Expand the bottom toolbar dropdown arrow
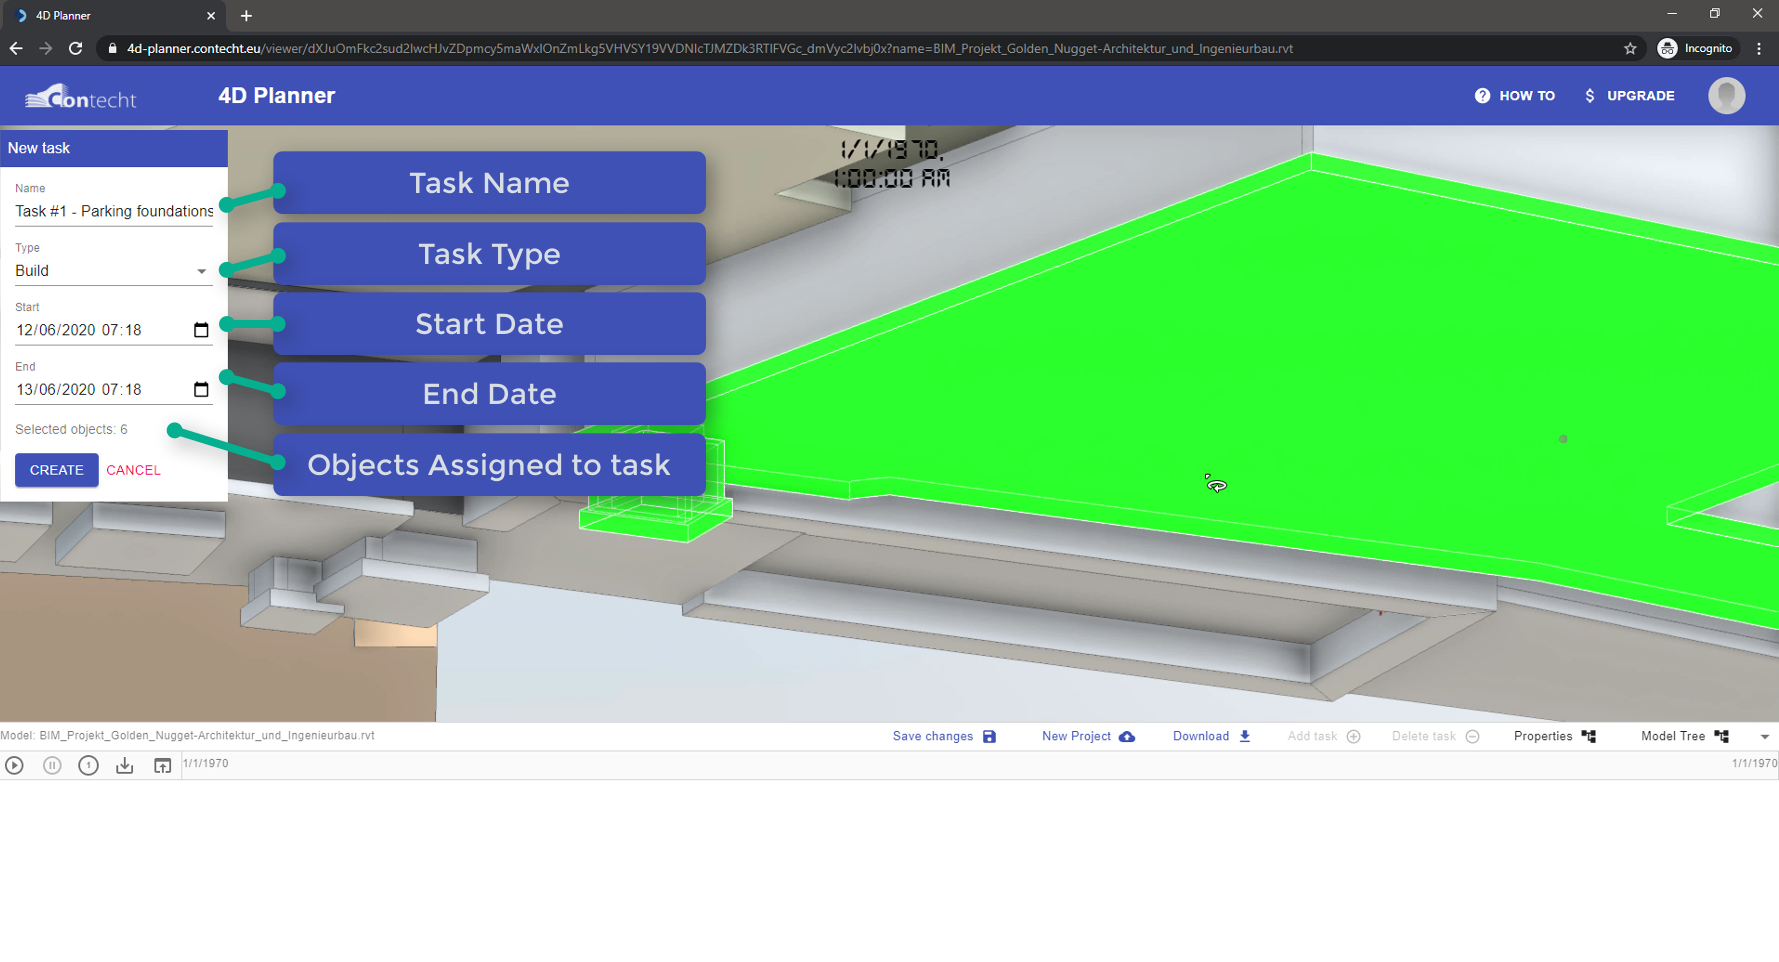1779x962 pixels. (x=1765, y=737)
